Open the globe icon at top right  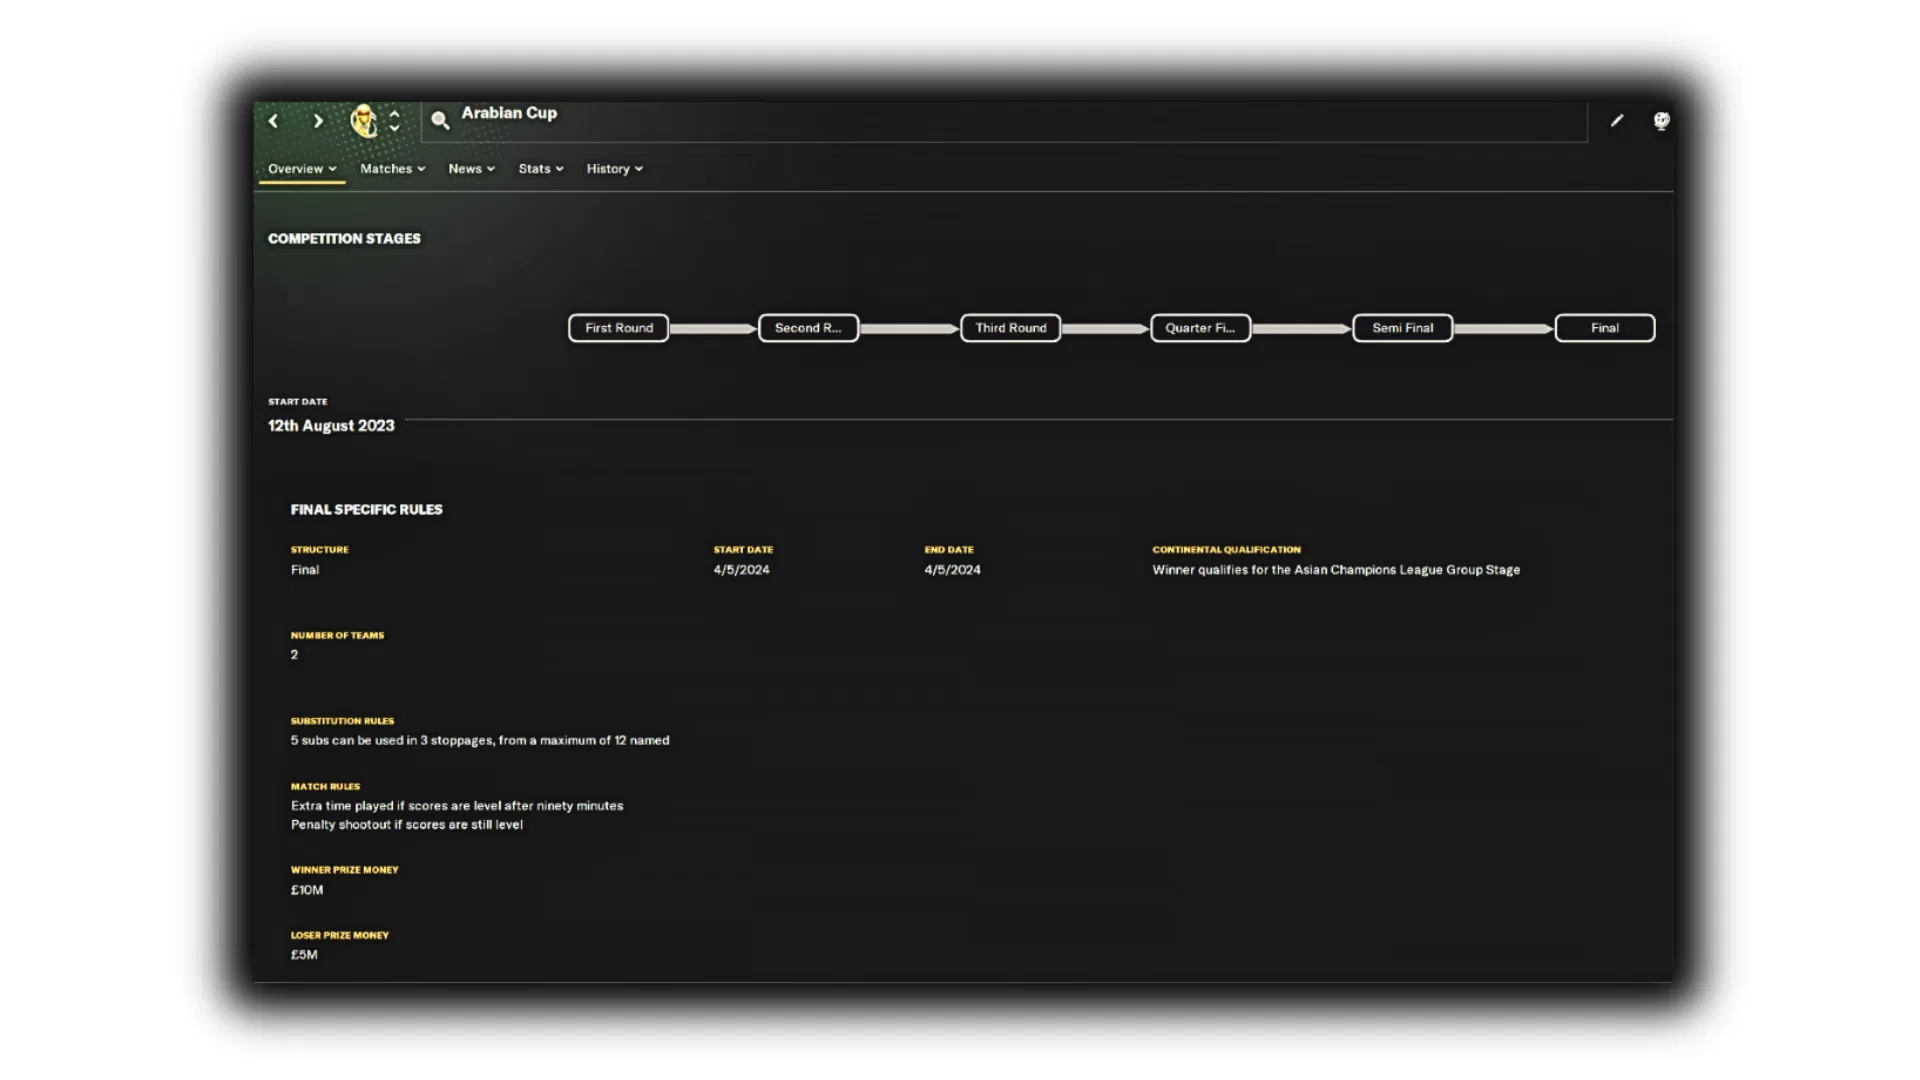point(1661,121)
